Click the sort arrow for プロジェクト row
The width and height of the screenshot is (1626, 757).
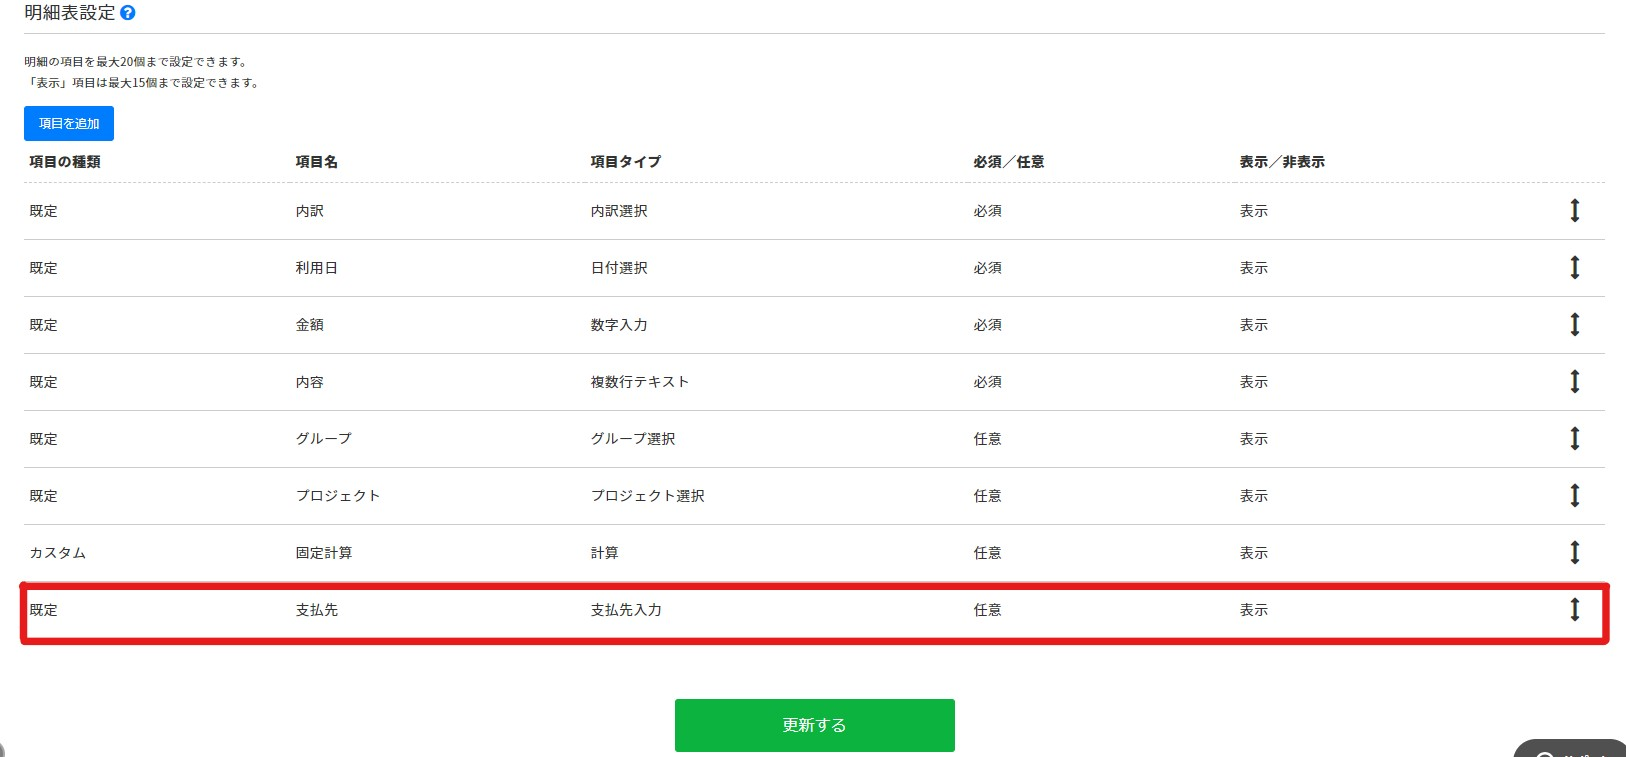coord(1574,496)
